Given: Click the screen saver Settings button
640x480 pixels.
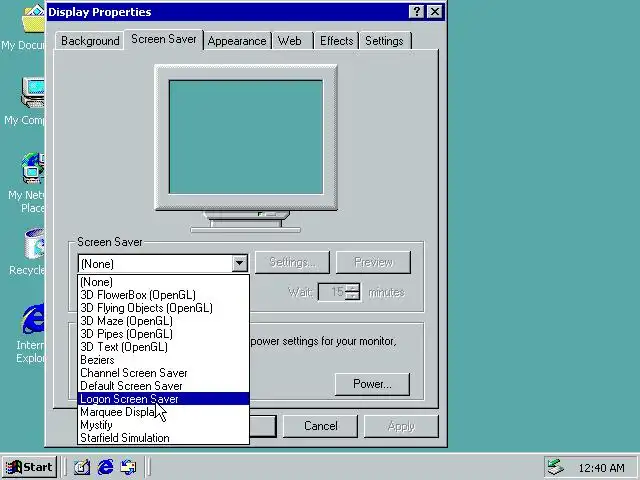Looking at the screenshot, I should coord(292,262).
